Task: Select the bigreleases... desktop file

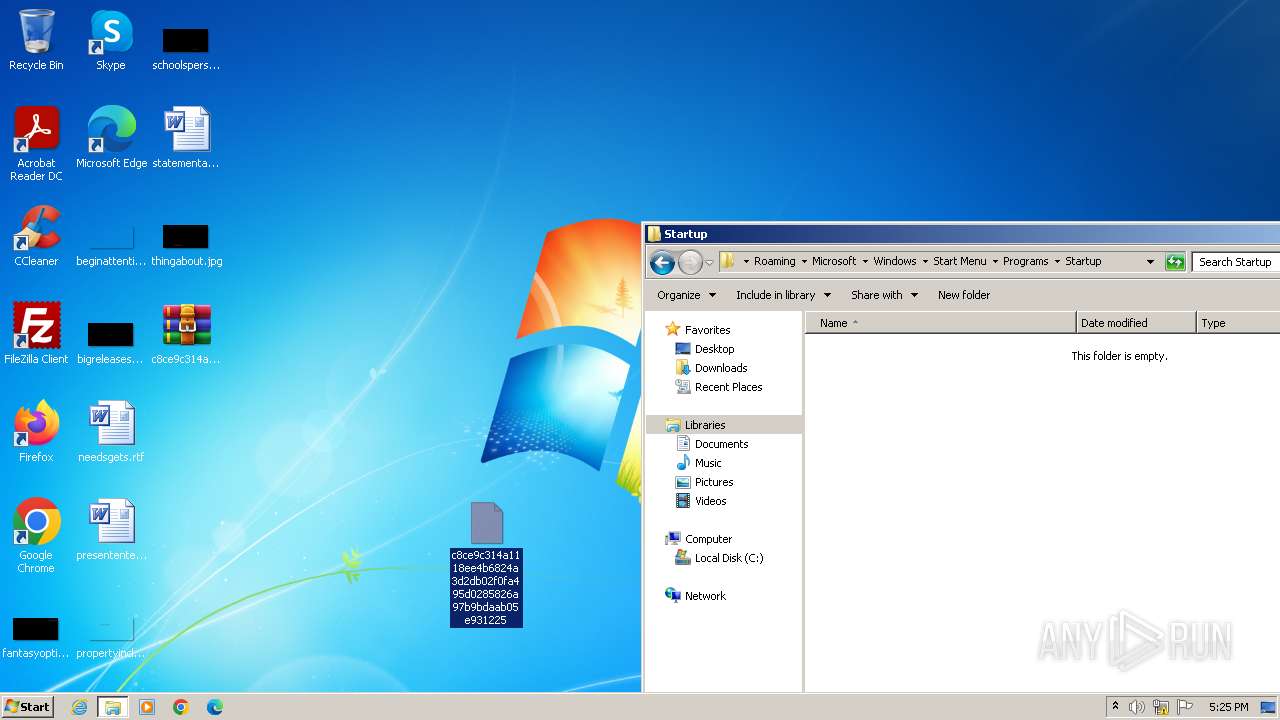Action: click(111, 342)
